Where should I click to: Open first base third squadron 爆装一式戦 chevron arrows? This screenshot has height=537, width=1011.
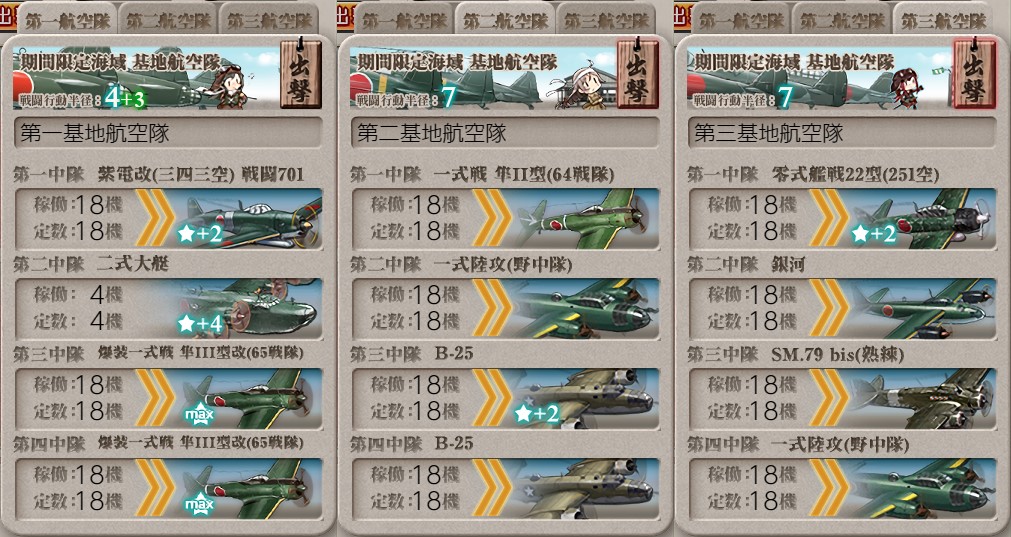(155, 398)
